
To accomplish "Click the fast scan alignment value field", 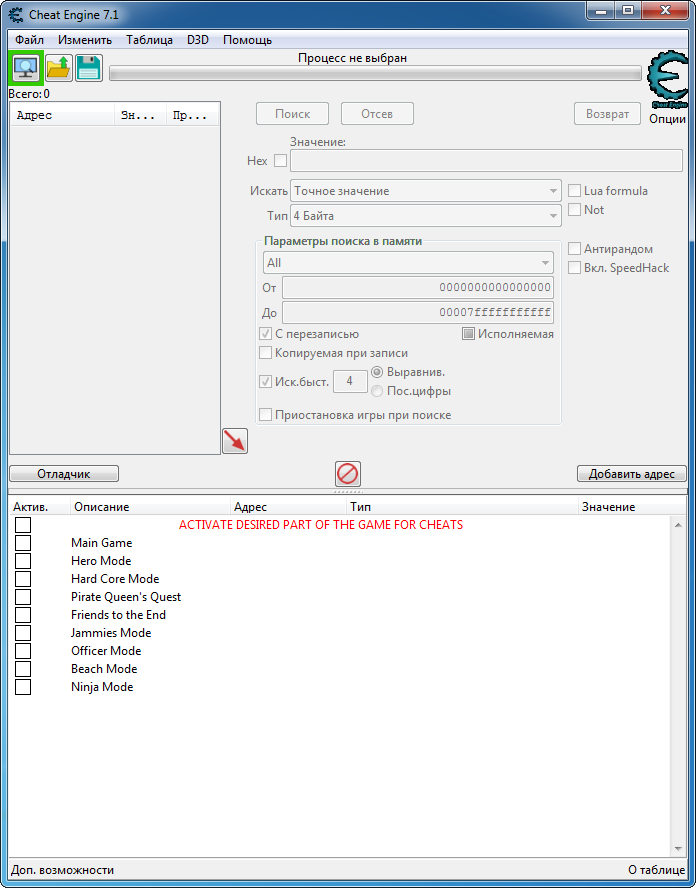I will (x=350, y=382).
